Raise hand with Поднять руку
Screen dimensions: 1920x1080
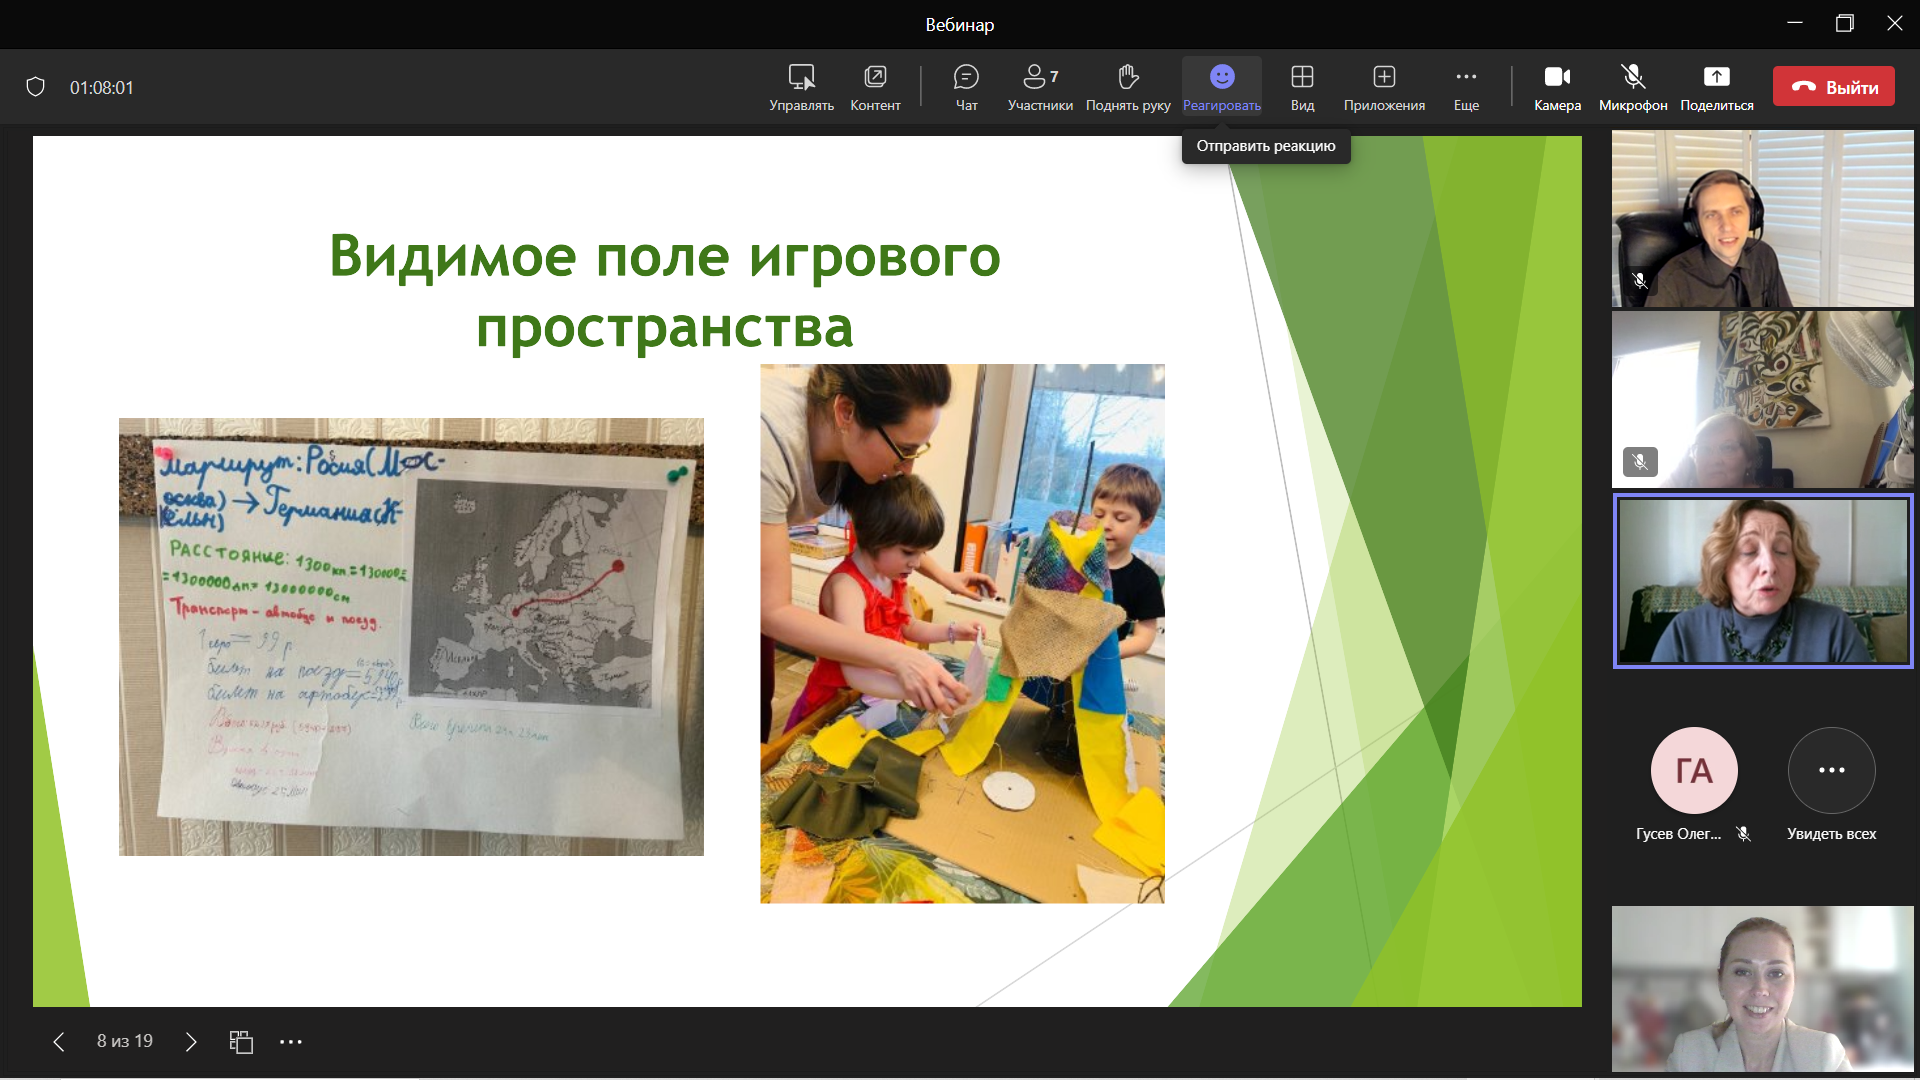click(1127, 86)
